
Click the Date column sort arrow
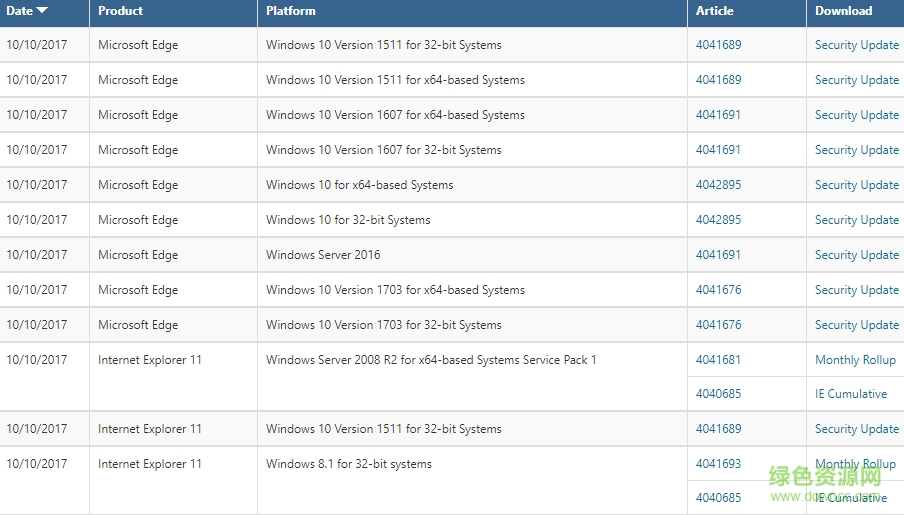(x=42, y=11)
